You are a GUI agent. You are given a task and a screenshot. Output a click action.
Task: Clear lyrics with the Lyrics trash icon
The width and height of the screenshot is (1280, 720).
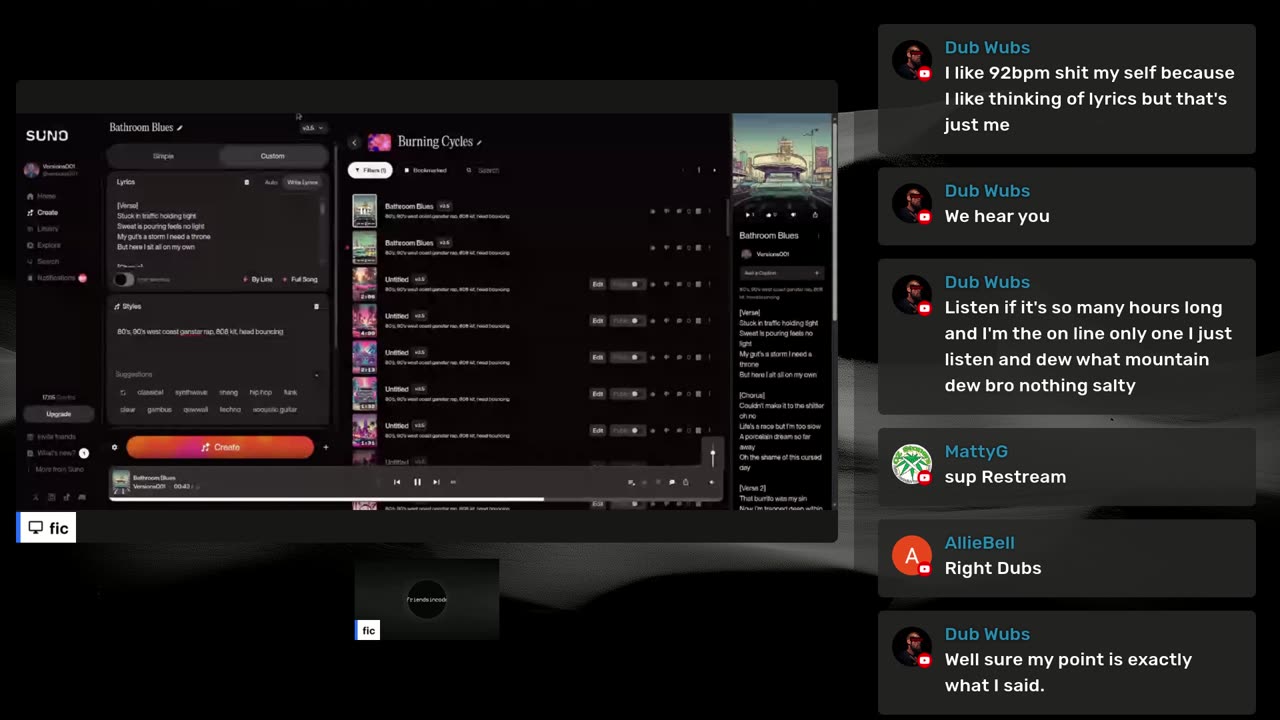pyautogui.click(x=247, y=182)
